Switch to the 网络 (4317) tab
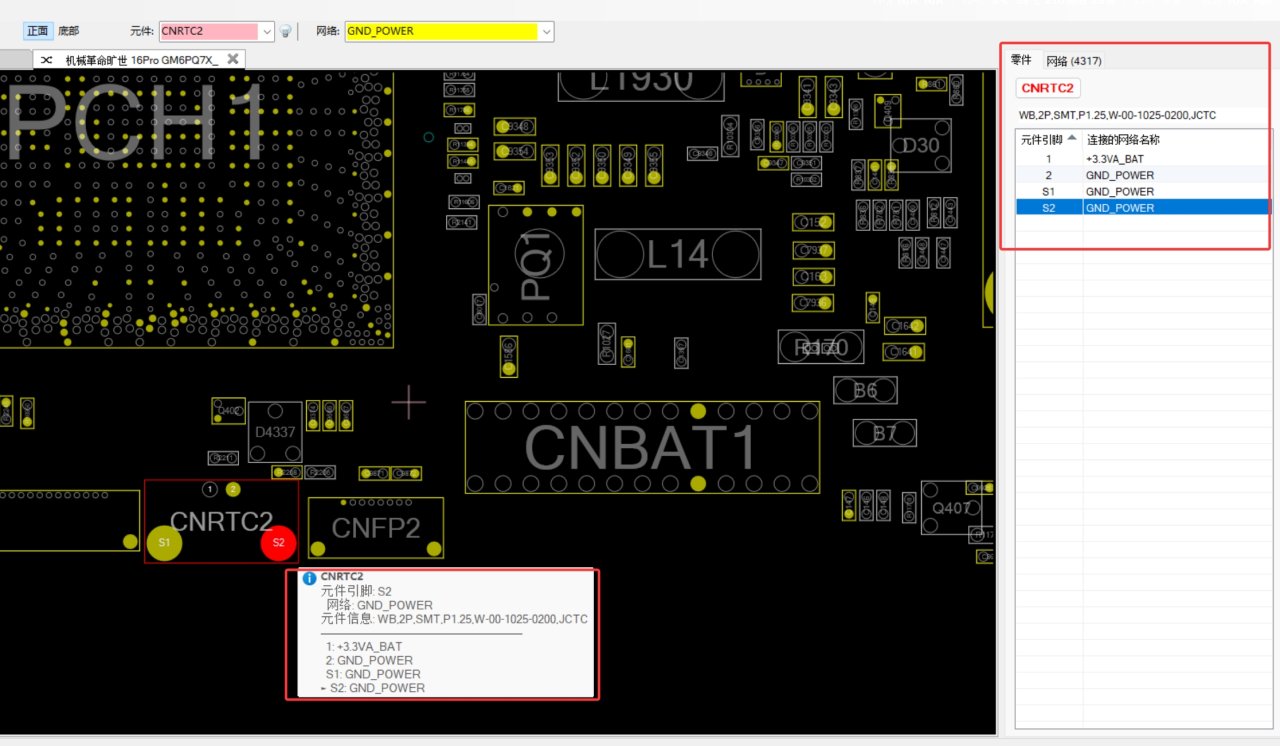The height and width of the screenshot is (746, 1280). (1074, 61)
